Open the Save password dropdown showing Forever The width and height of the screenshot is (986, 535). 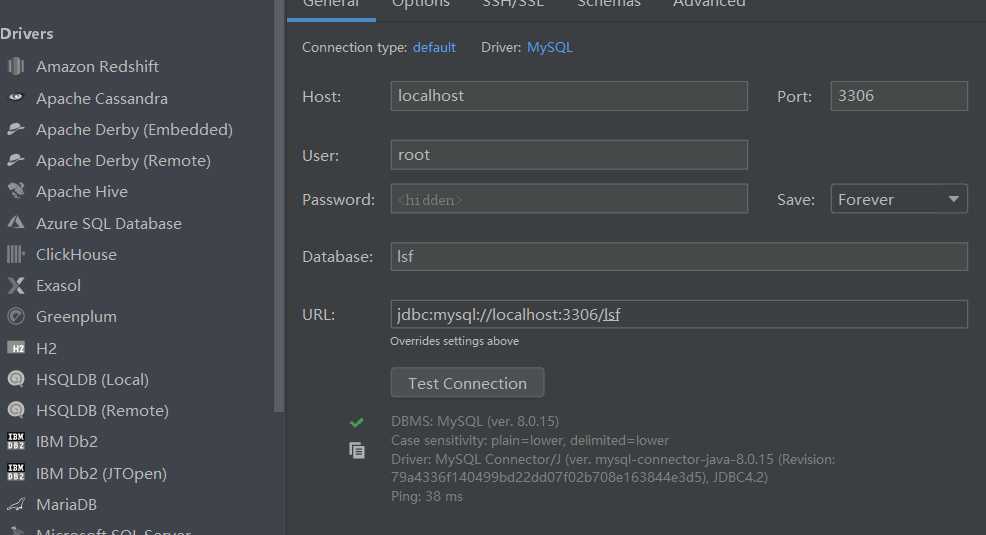899,199
